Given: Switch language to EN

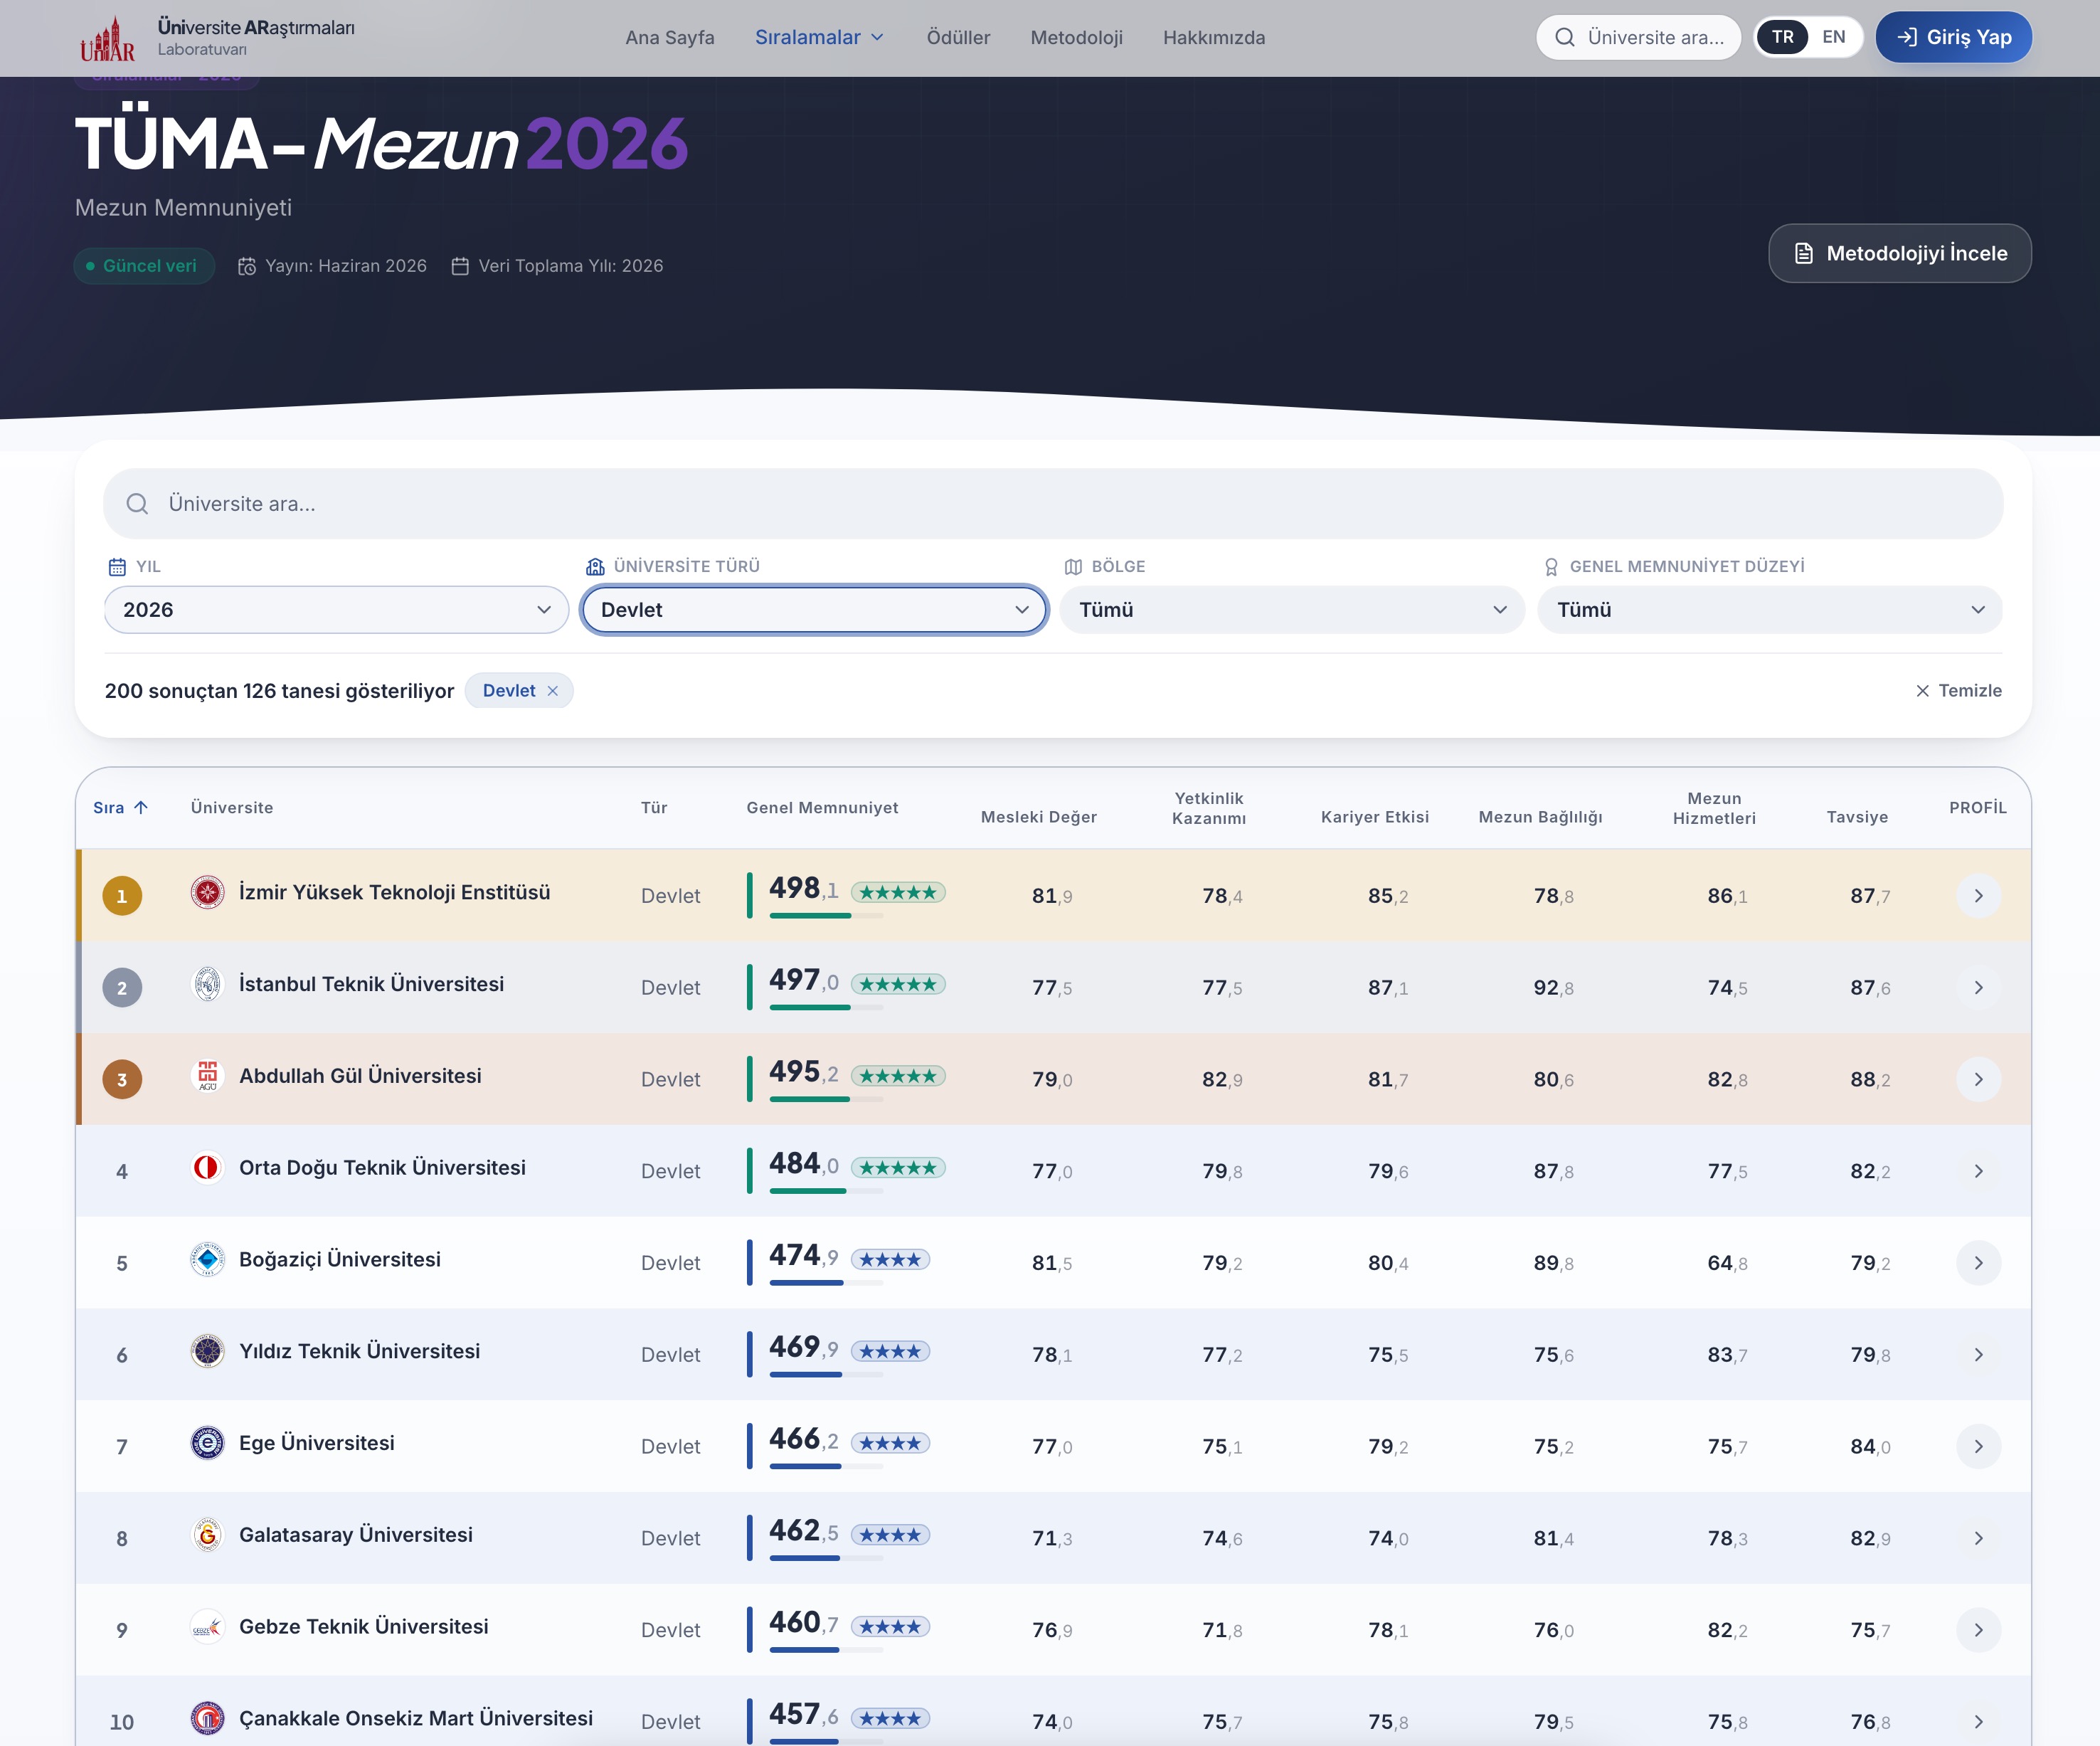Looking at the screenshot, I should 1833,37.
